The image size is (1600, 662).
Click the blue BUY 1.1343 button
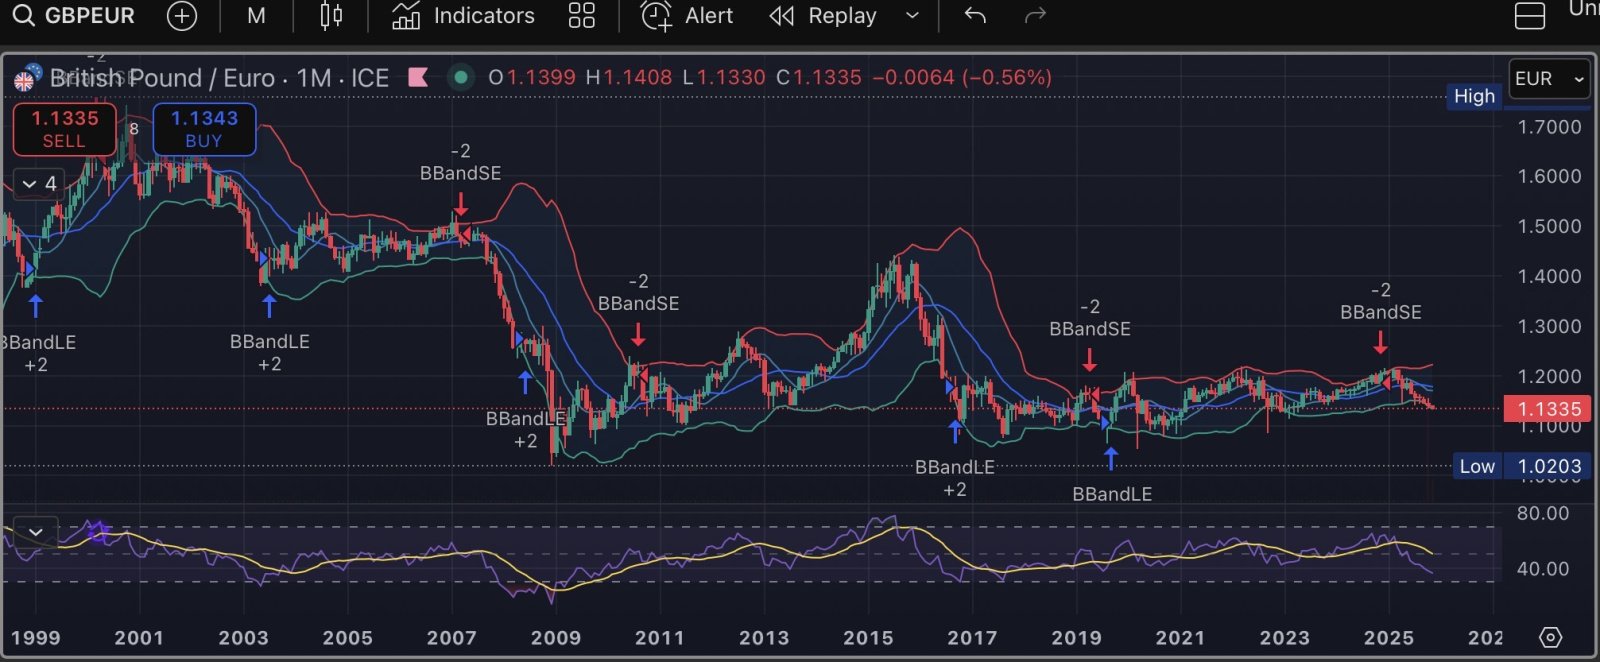click(204, 129)
